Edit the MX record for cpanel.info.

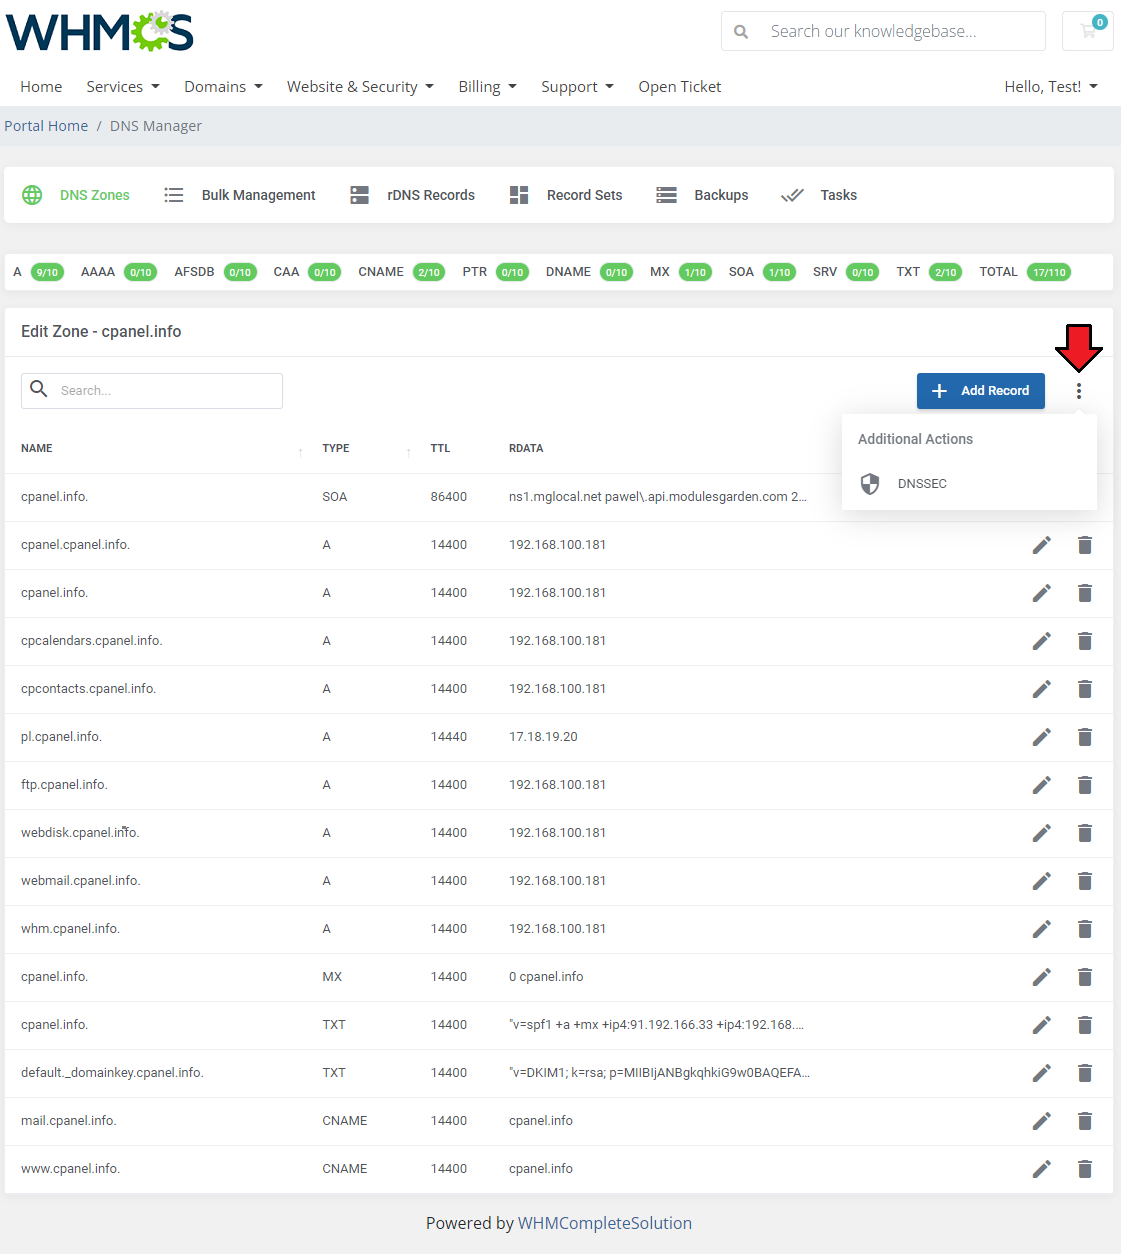[x=1042, y=977]
